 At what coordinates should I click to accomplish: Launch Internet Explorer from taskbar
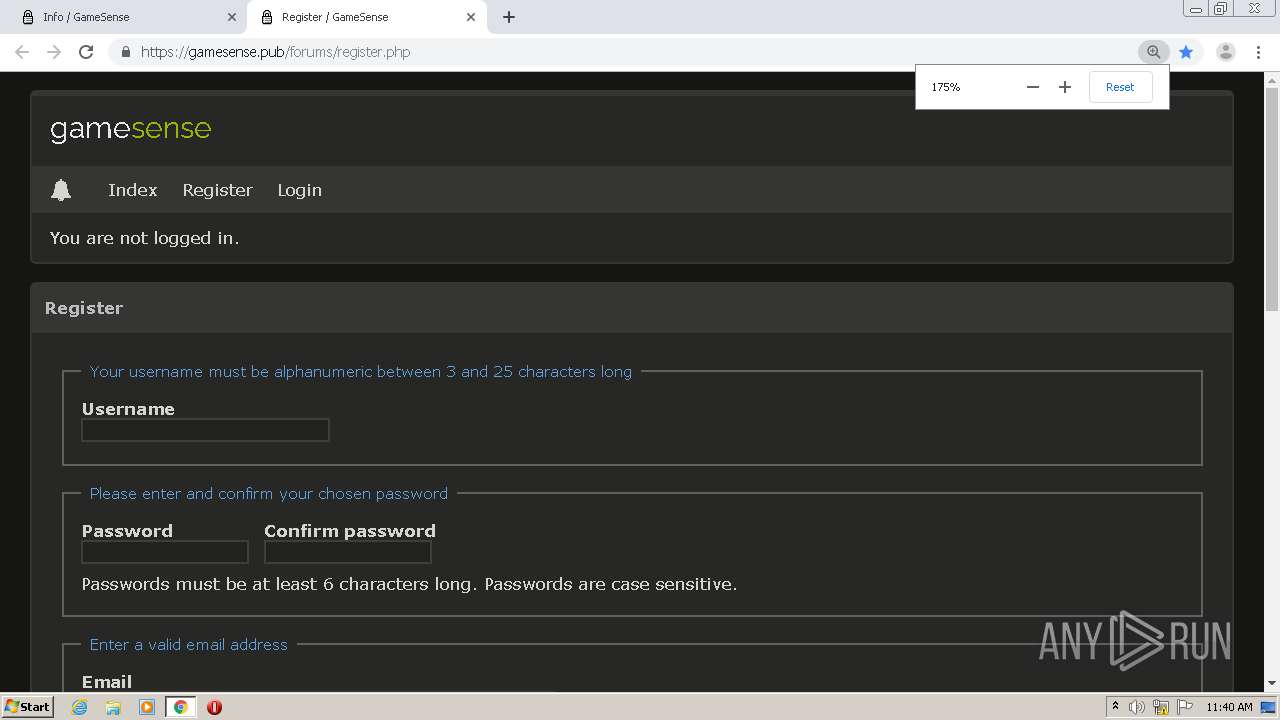tap(80, 707)
